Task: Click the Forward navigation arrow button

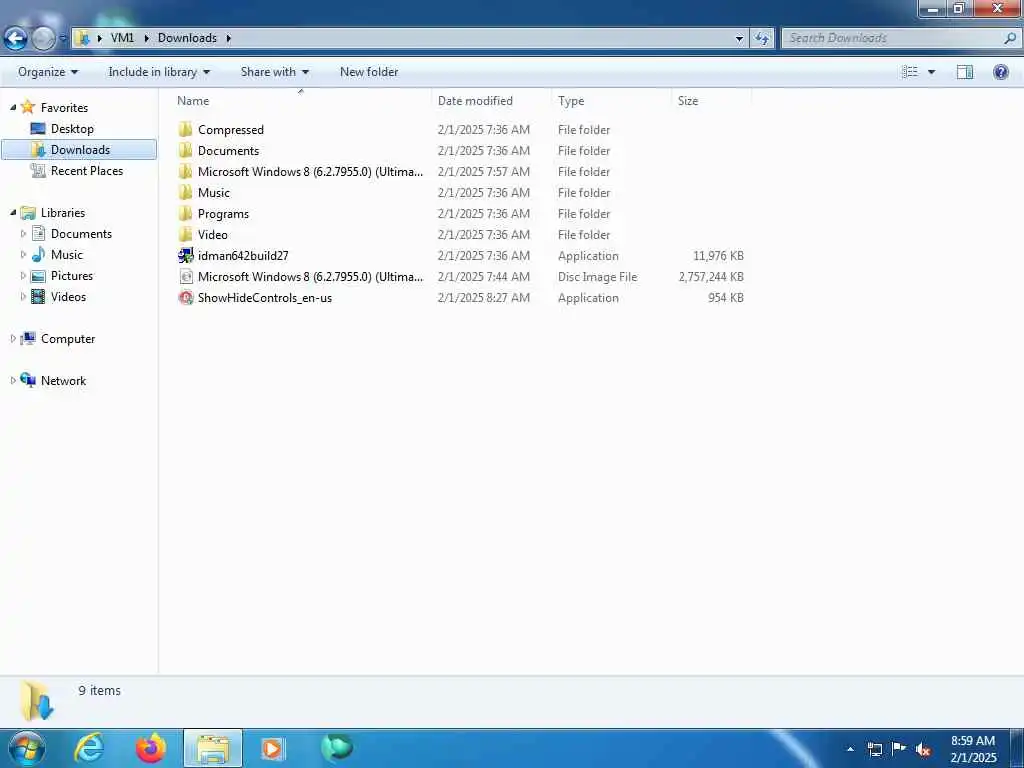Action: 43,39
